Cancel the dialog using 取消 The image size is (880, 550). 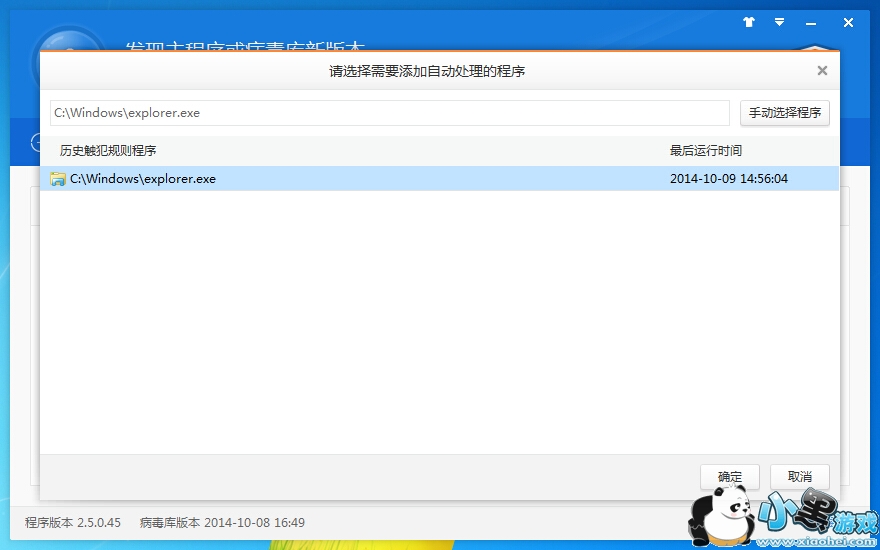tap(800, 476)
